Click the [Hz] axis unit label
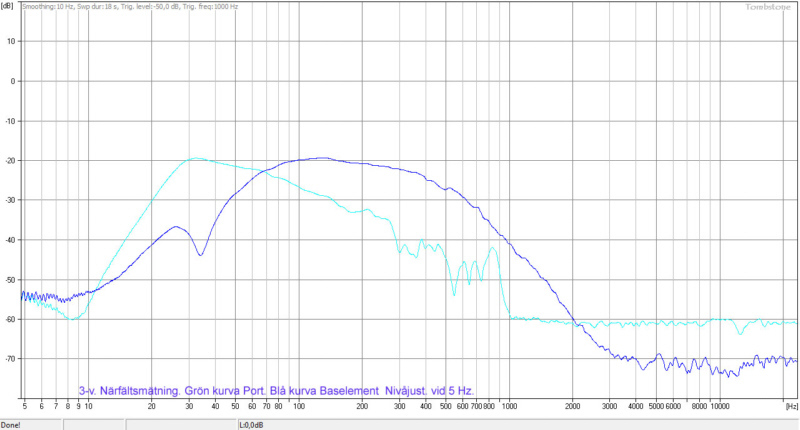The image size is (800, 430). (x=790, y=406)
